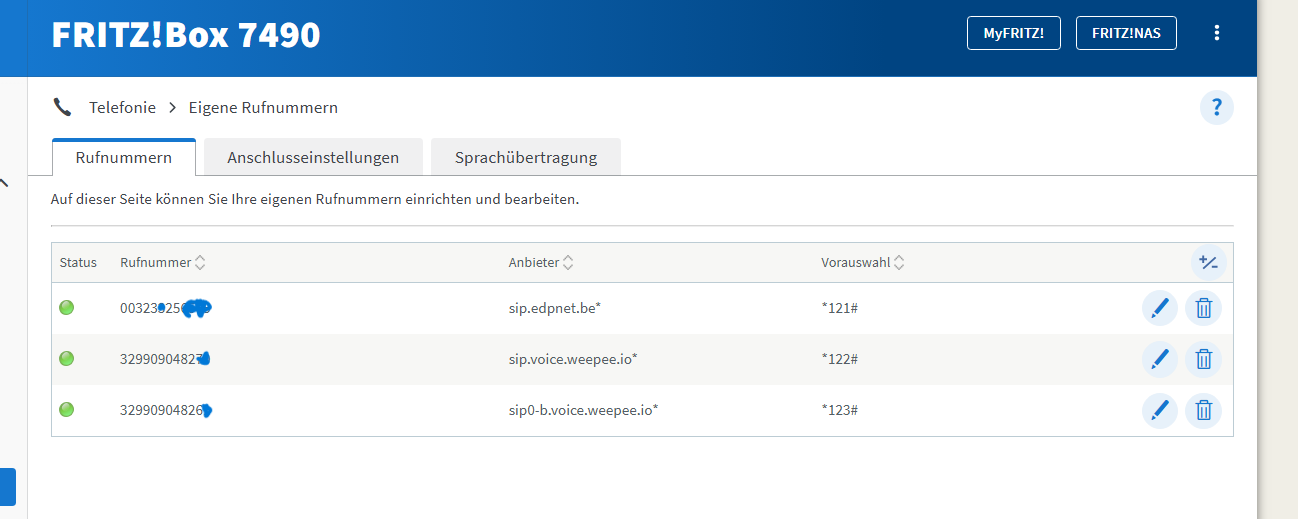Screen dimensions: 1298x519
Task: Select provider text sip.edpnet.be*
Action: coord(554,308)
